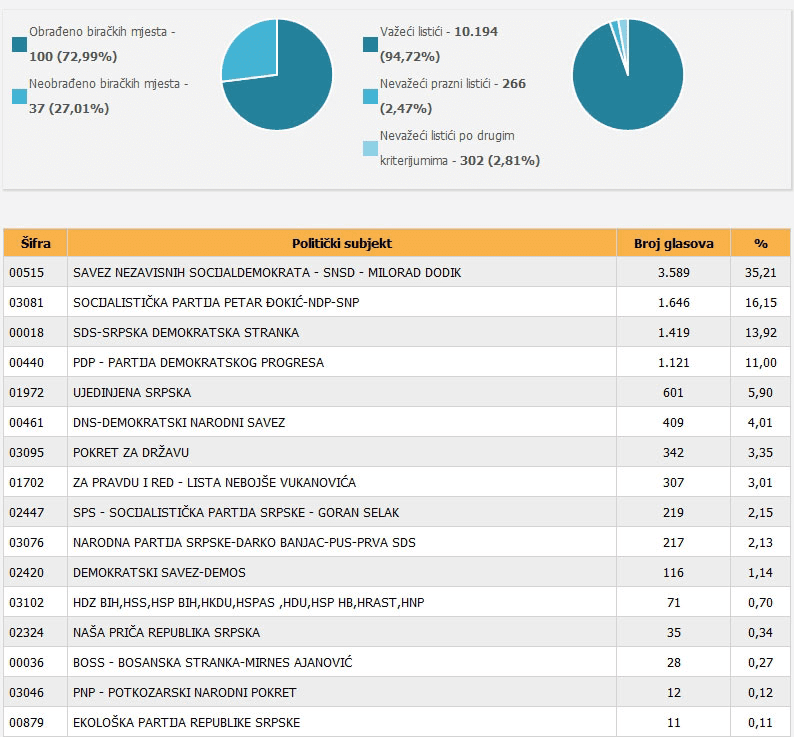Screen dimensions: 794x737
Task: Click the dark teal Obrađeno biračkih mjesta swatch
Action: (19, 45)
